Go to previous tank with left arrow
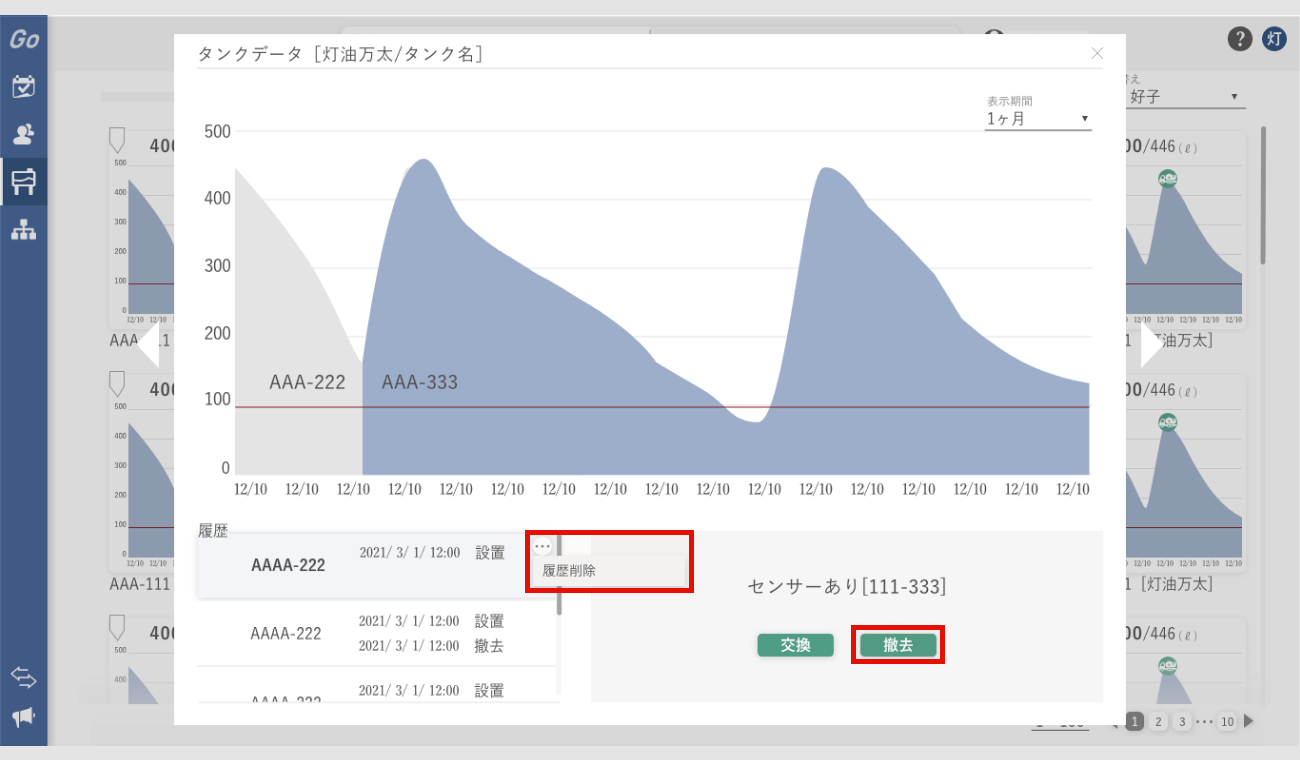Viewport: 1300px width, 760px height. coord(148,344)
